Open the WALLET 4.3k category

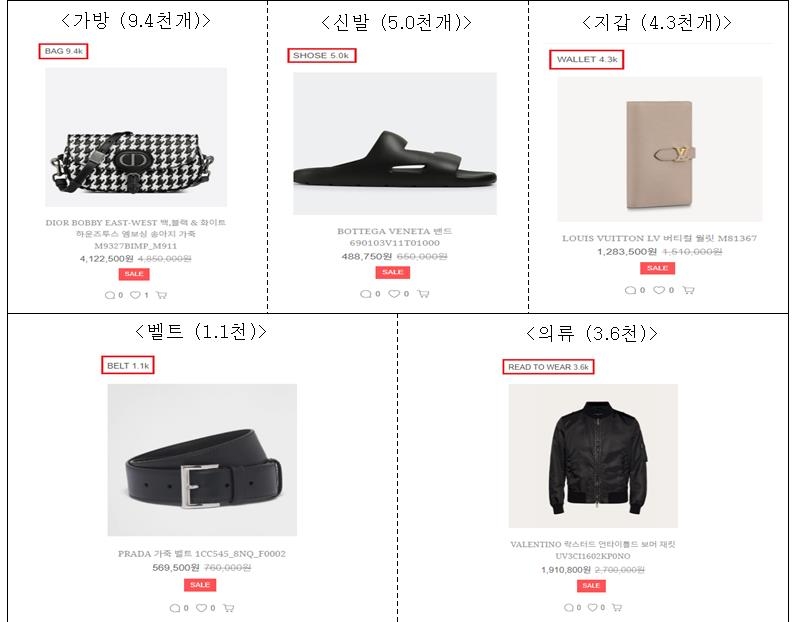(587, 60)
